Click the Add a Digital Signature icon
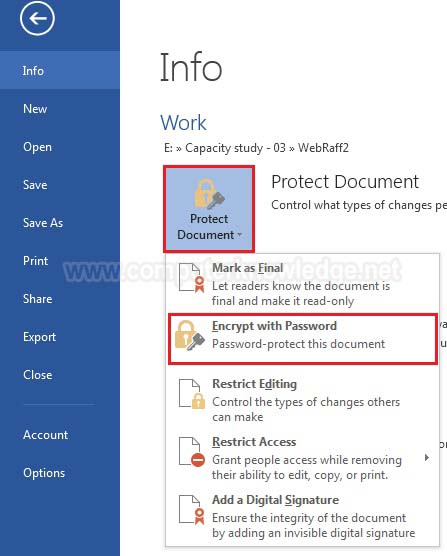The image size is (447, 556). (192, 510)
